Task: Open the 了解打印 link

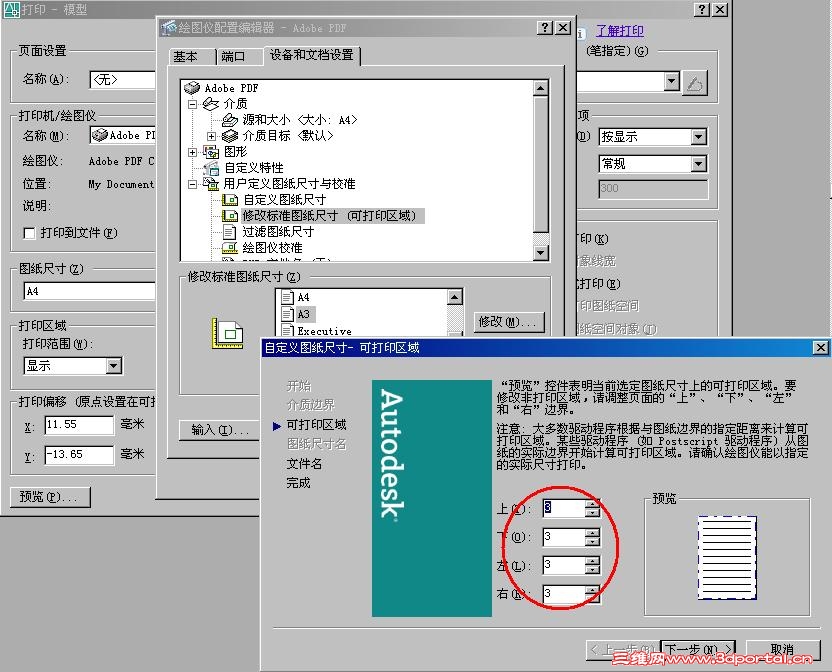Action: click(620, 31)
